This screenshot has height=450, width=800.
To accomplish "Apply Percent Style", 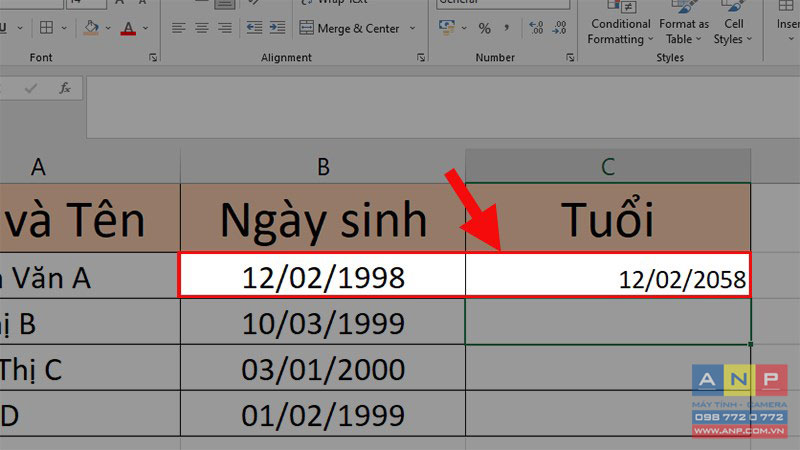I will click(x=484, y=28).
